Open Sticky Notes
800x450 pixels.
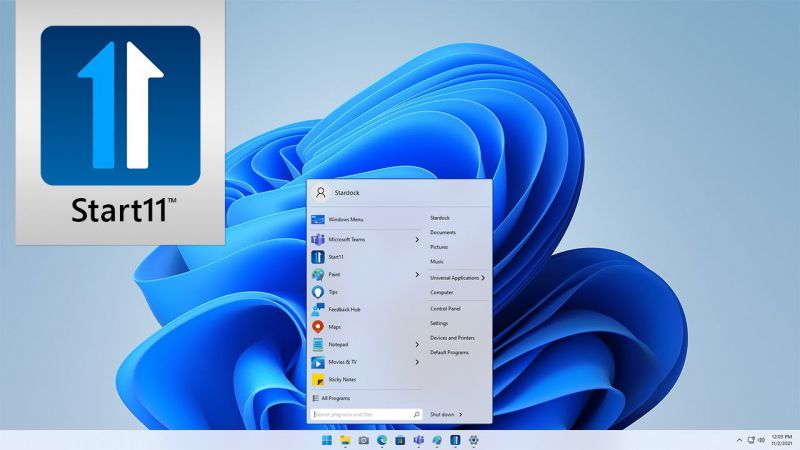tap(342, 380)
